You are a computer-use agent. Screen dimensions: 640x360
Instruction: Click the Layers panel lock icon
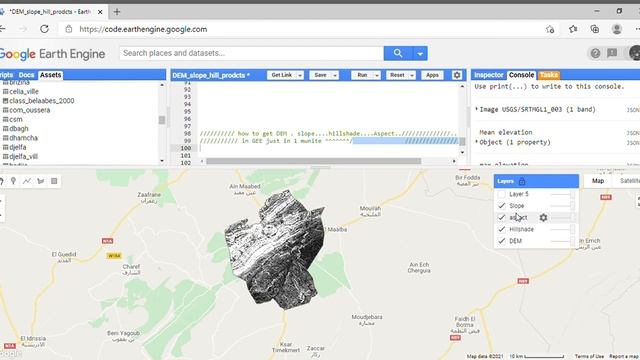tap(522, 181)
